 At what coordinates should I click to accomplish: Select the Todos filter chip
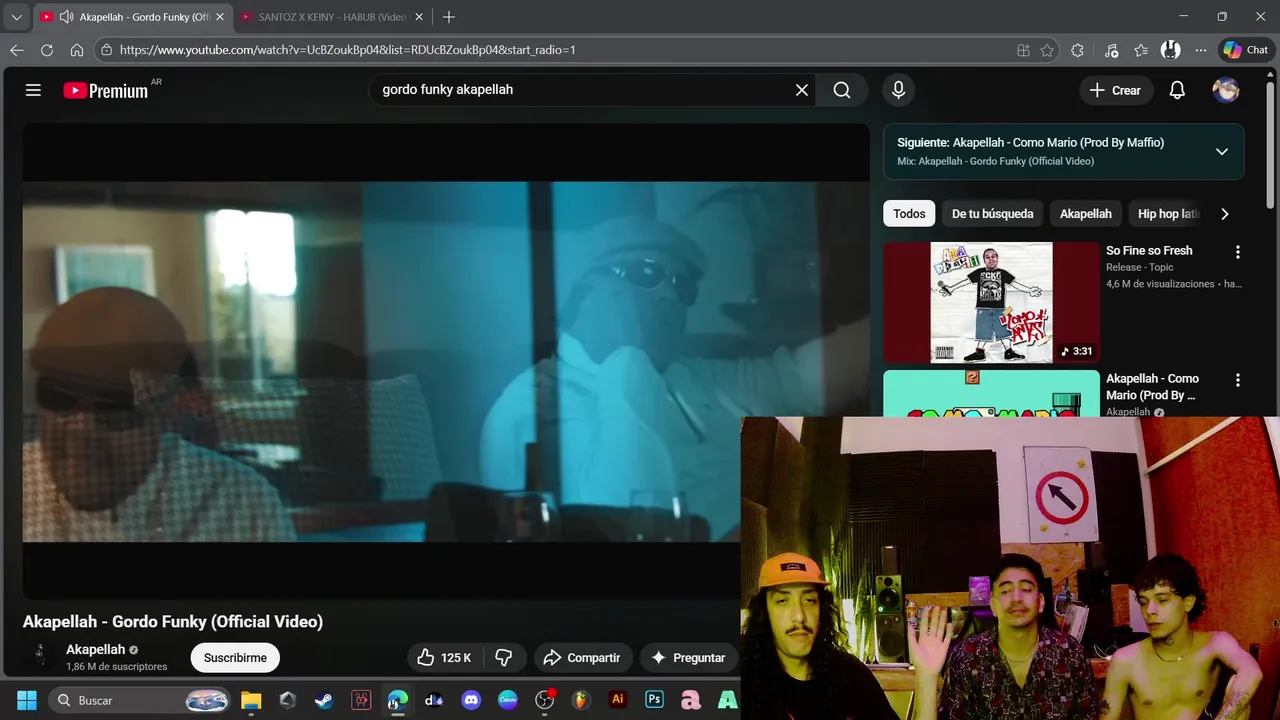click(909, 214)
